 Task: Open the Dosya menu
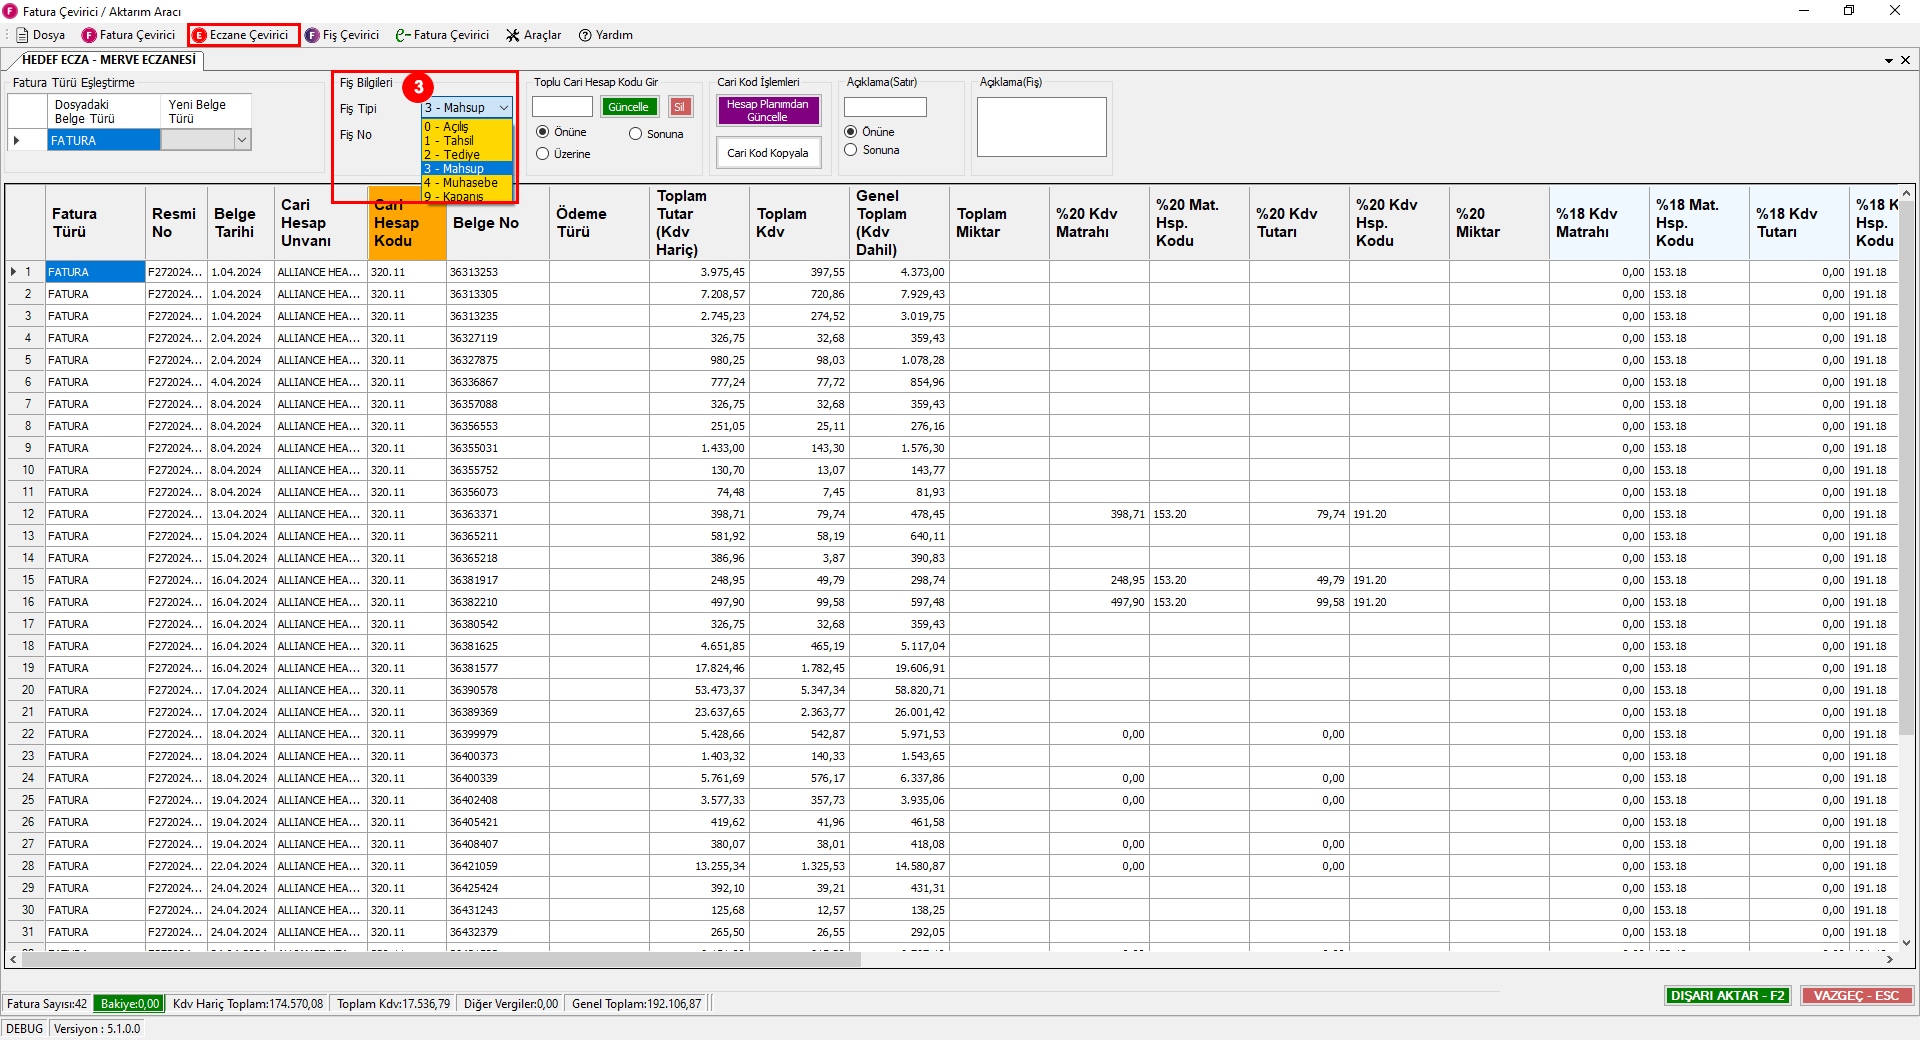click(41, 35)
